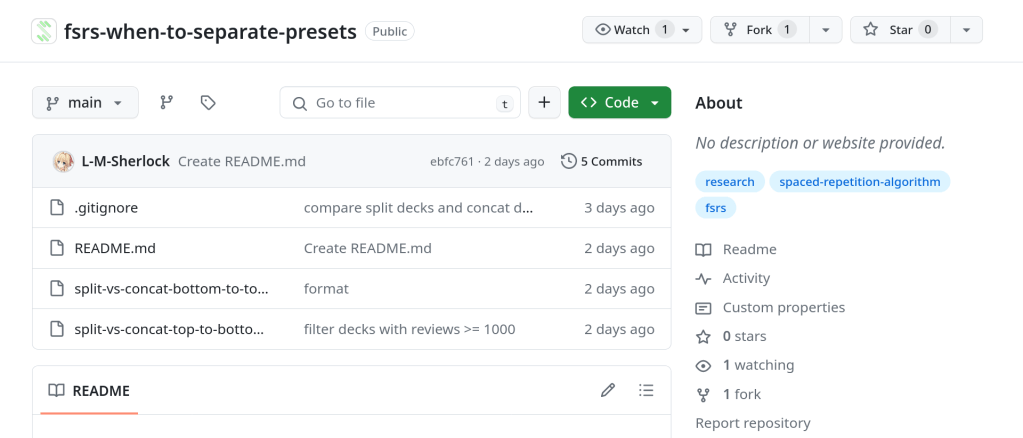Image resolution: width=1023 pixels, height=438 pixels.
Task: Edit README with the pencil icon
Action: [x=608, y=390]
